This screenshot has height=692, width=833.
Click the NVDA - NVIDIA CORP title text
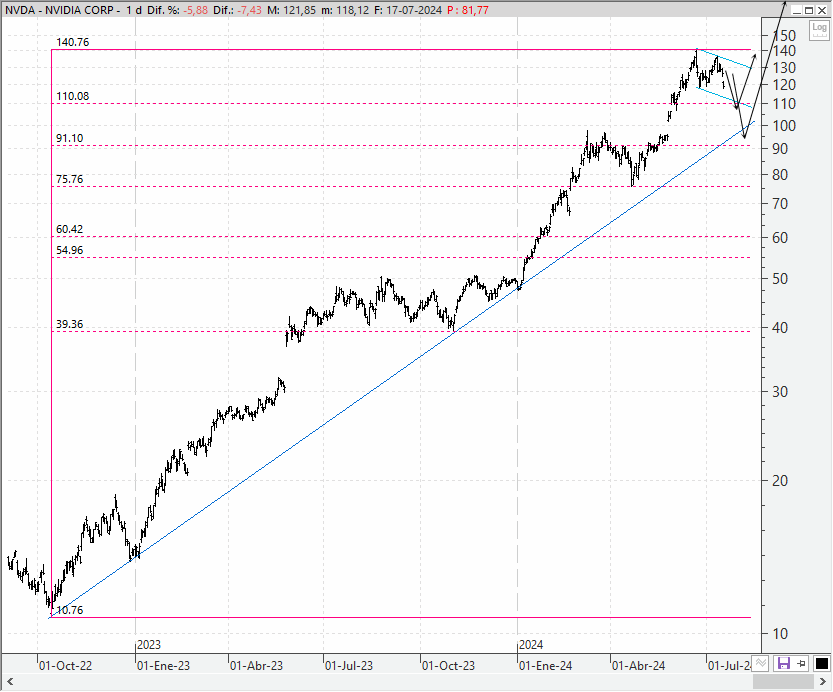tap(59, 10)
